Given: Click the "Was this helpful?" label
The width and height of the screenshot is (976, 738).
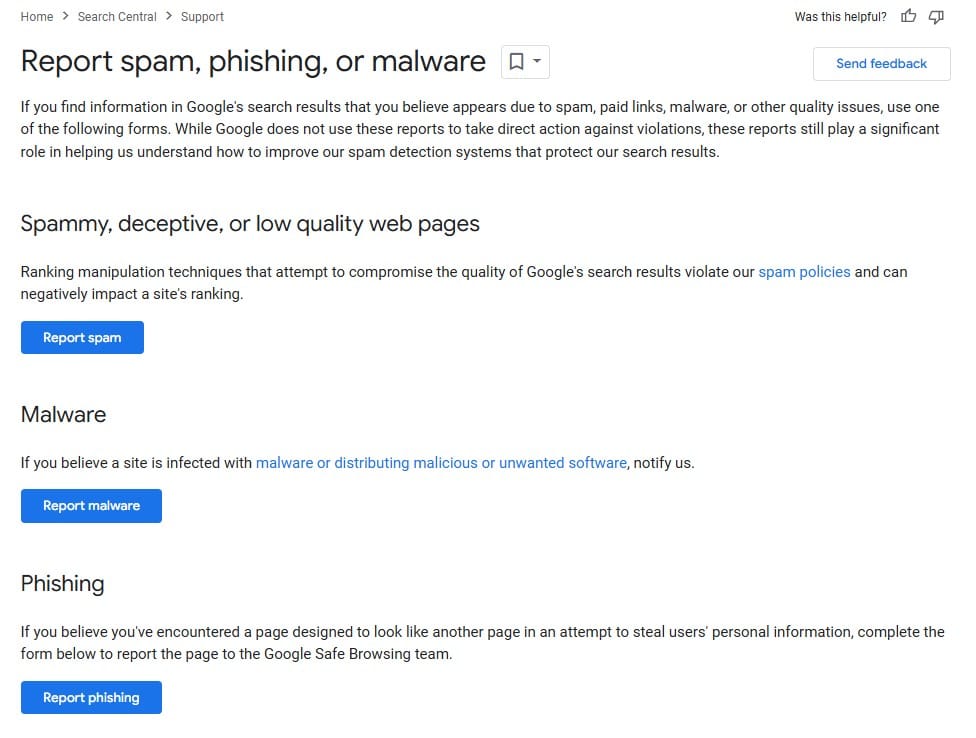Looking at the screenshot, I should click(x=840, y=17).
